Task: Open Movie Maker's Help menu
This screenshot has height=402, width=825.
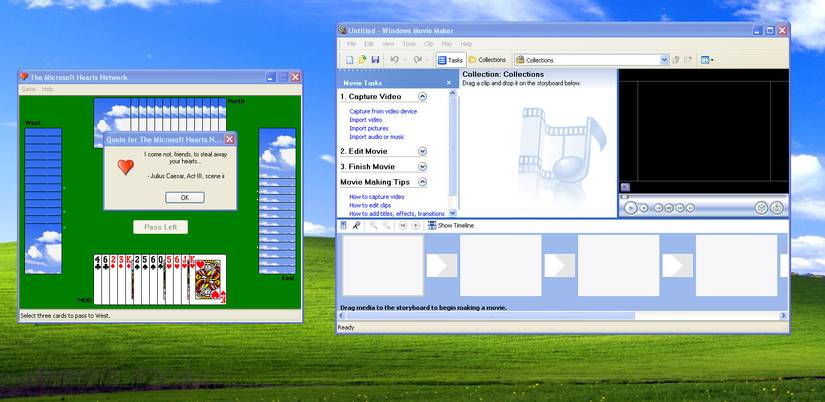Action: click(x=466, y=44)
